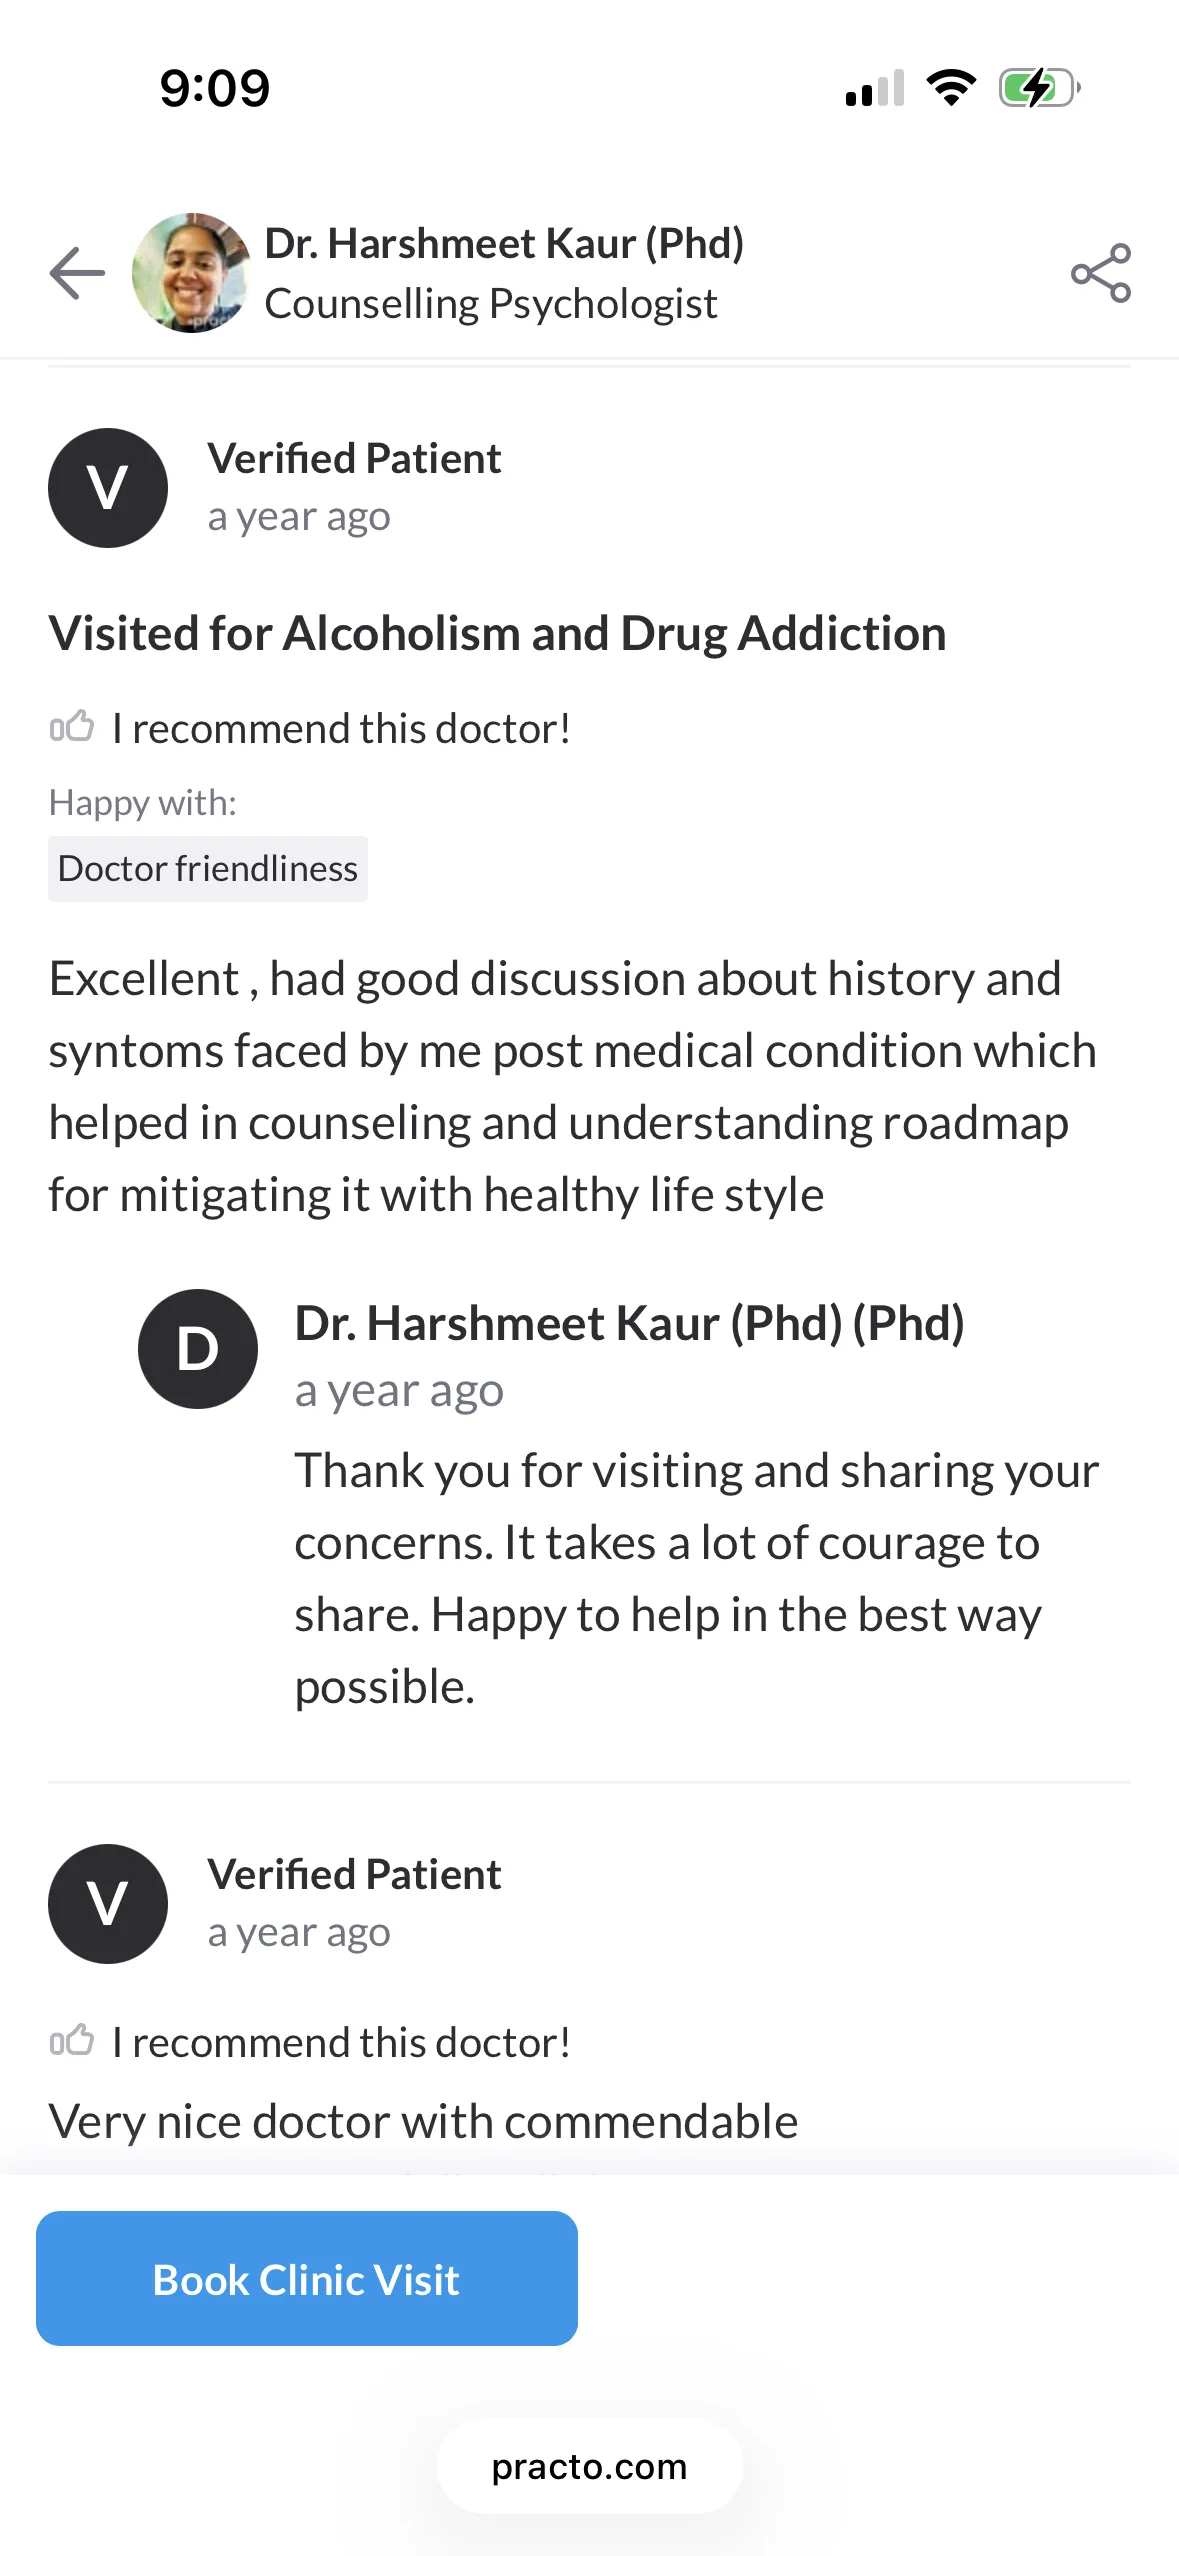Tap the battery charging status icon
Screen dimensions: 1179x2556
(1040, 88)
